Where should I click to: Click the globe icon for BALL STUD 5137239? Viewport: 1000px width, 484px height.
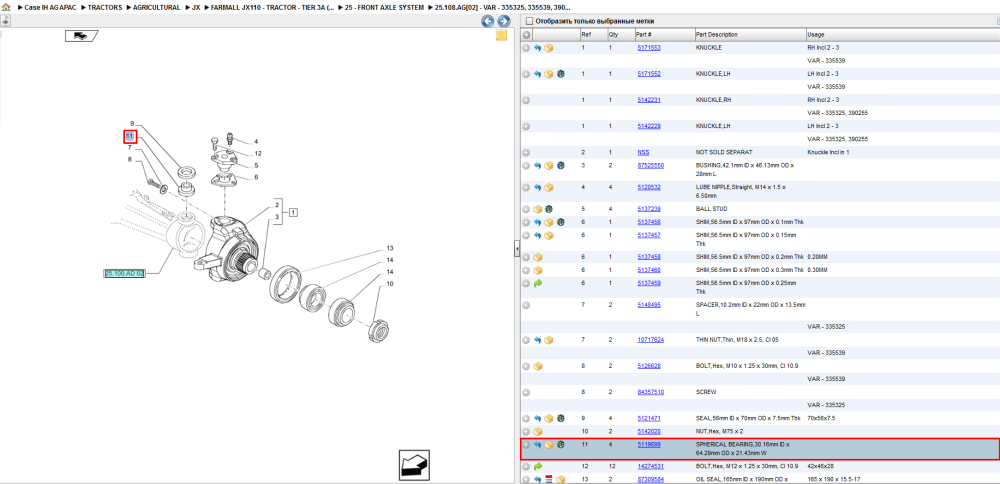pyautogui.click(x=548, y=209)
